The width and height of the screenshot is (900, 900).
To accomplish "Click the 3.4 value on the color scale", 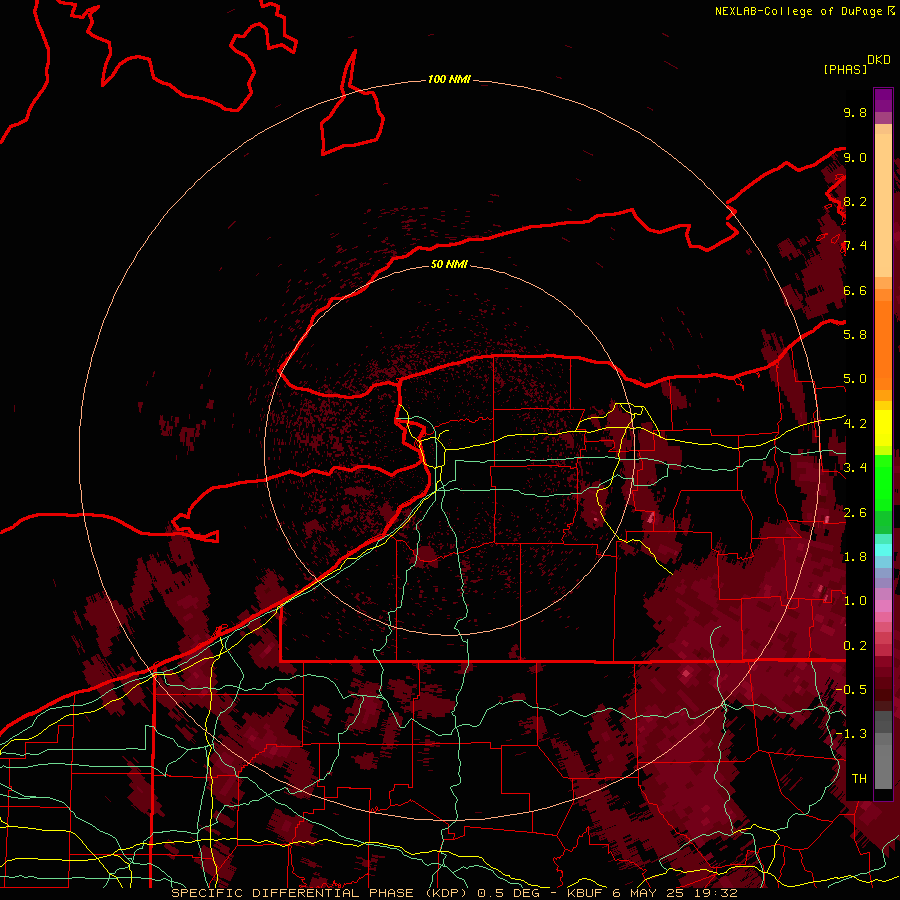I will point(855,467).
